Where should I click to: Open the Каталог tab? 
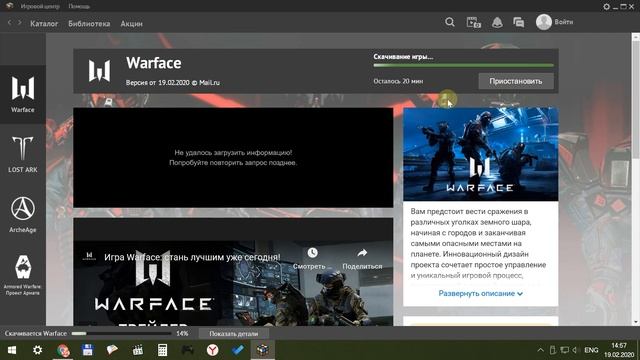[x=44, y=24]
